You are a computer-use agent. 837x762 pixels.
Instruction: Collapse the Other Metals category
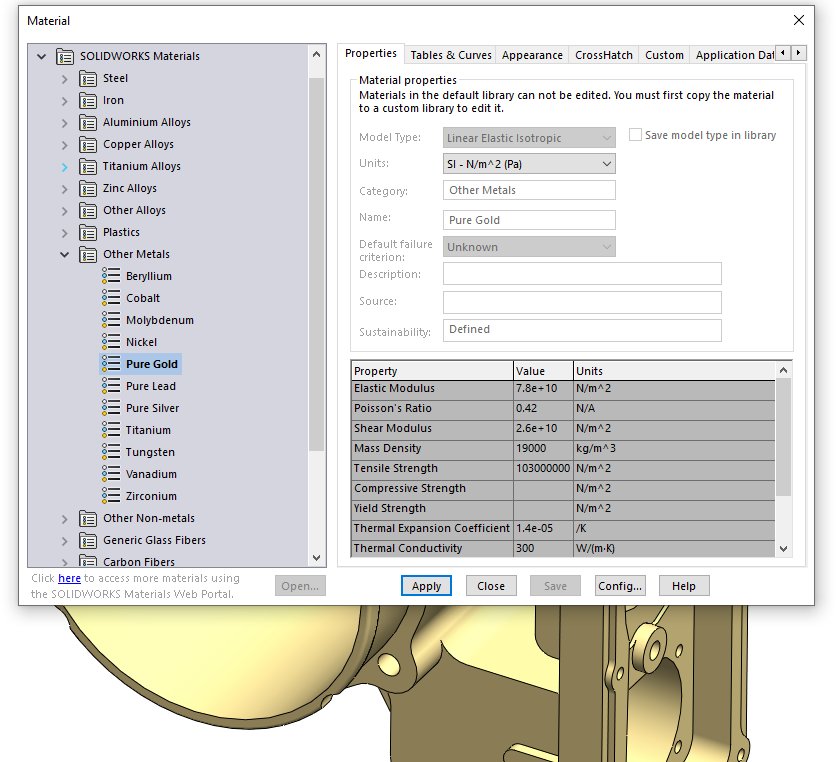[65, 255]
